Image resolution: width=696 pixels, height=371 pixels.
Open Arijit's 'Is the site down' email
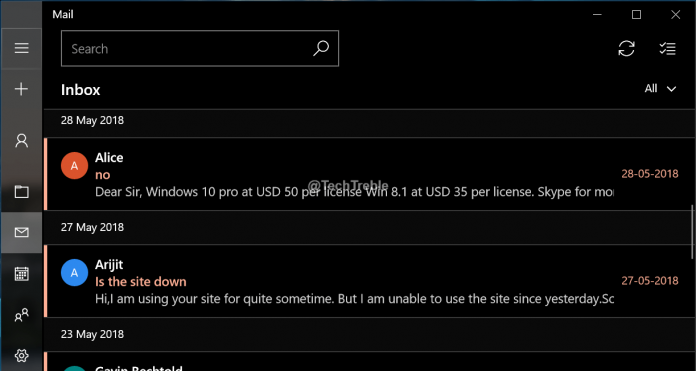tap(369, 281)
